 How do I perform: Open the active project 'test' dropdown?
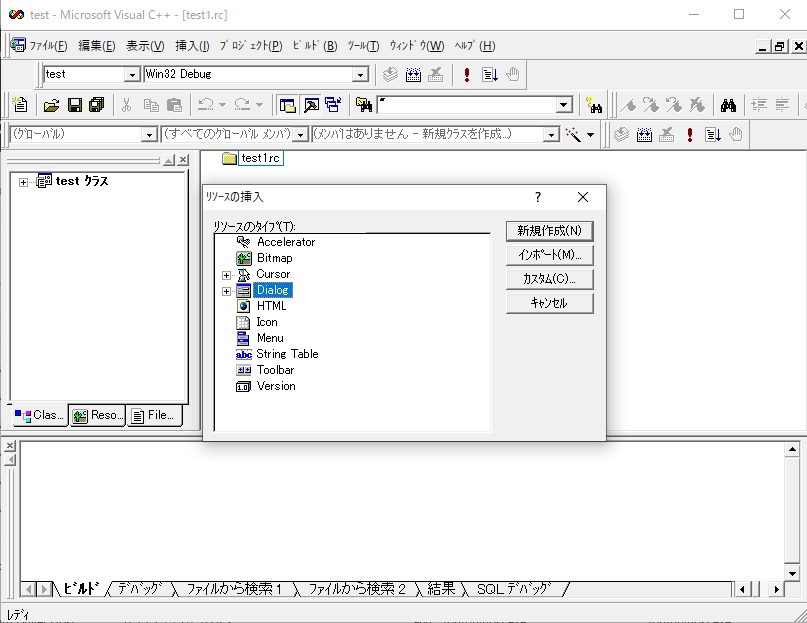coord(132,75)
